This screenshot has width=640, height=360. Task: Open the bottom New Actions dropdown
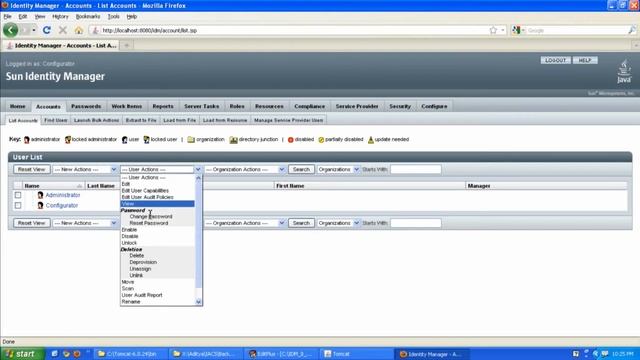(85, 223)
